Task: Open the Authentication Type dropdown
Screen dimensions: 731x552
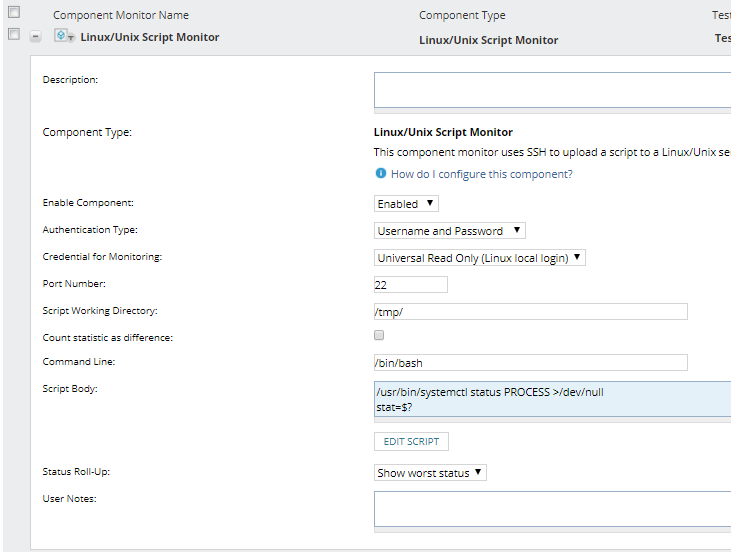Action: 449,231
